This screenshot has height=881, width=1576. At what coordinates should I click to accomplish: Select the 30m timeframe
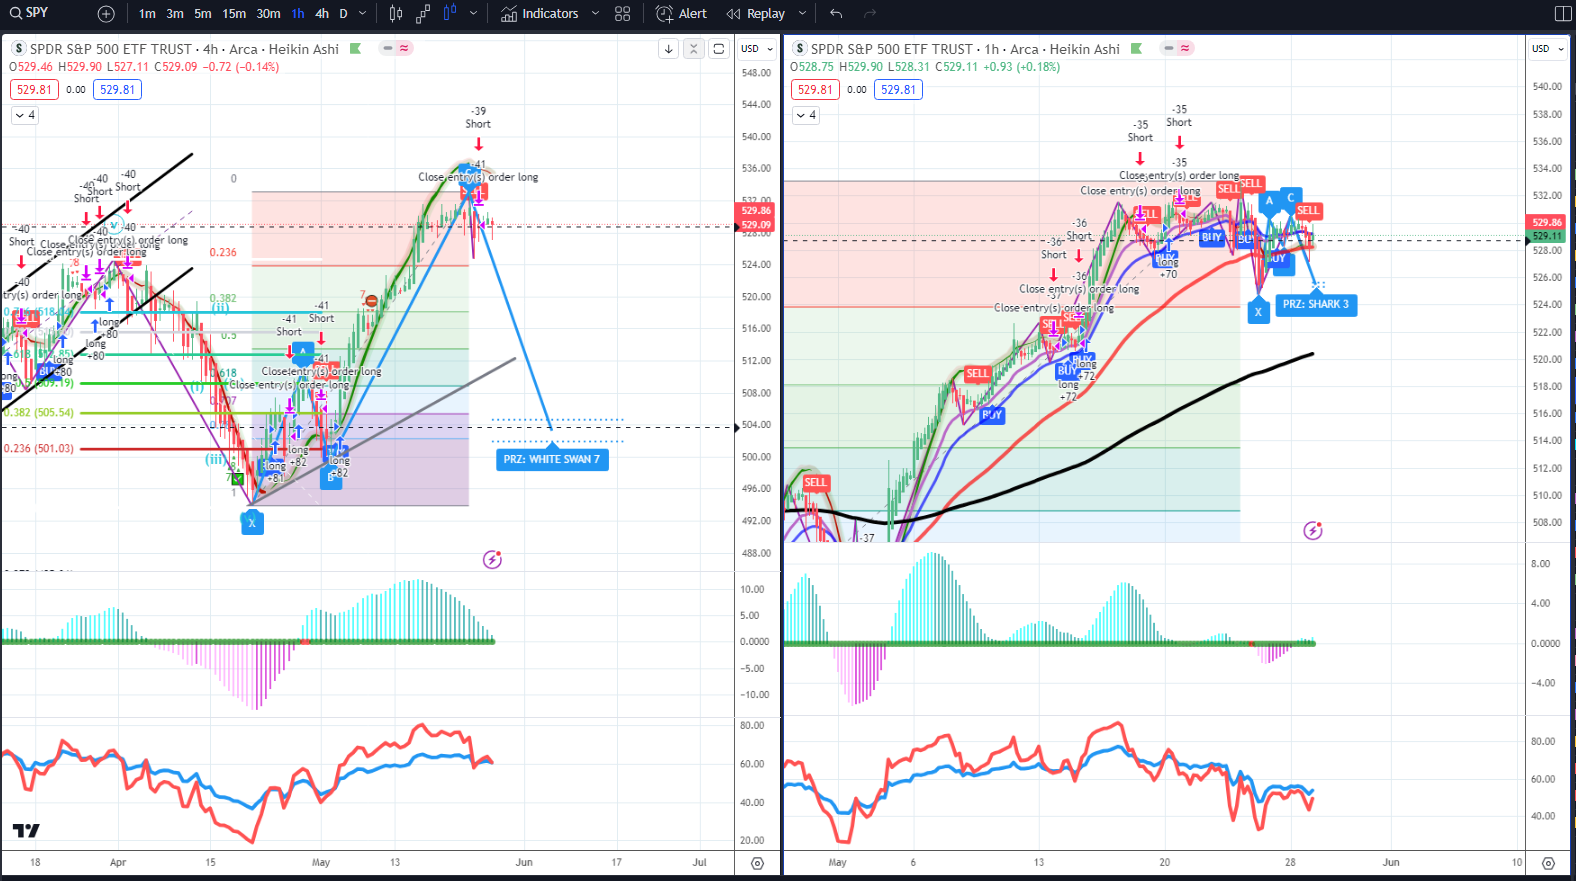pyautogui.click(x=268, y=14)
